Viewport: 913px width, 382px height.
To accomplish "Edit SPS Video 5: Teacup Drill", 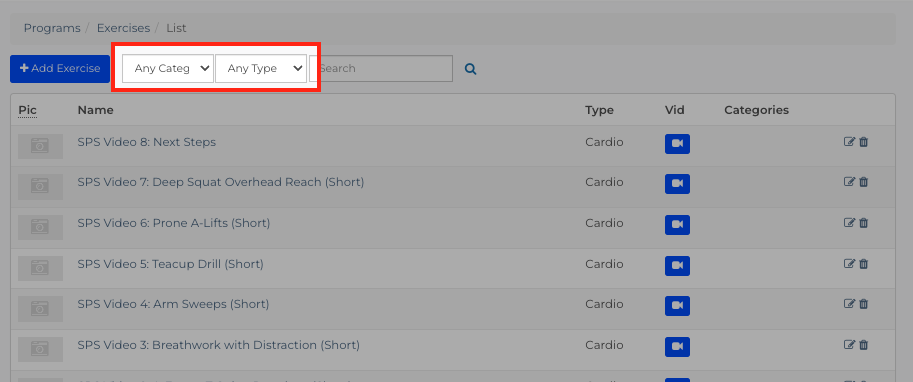I will tap(850, 264).
